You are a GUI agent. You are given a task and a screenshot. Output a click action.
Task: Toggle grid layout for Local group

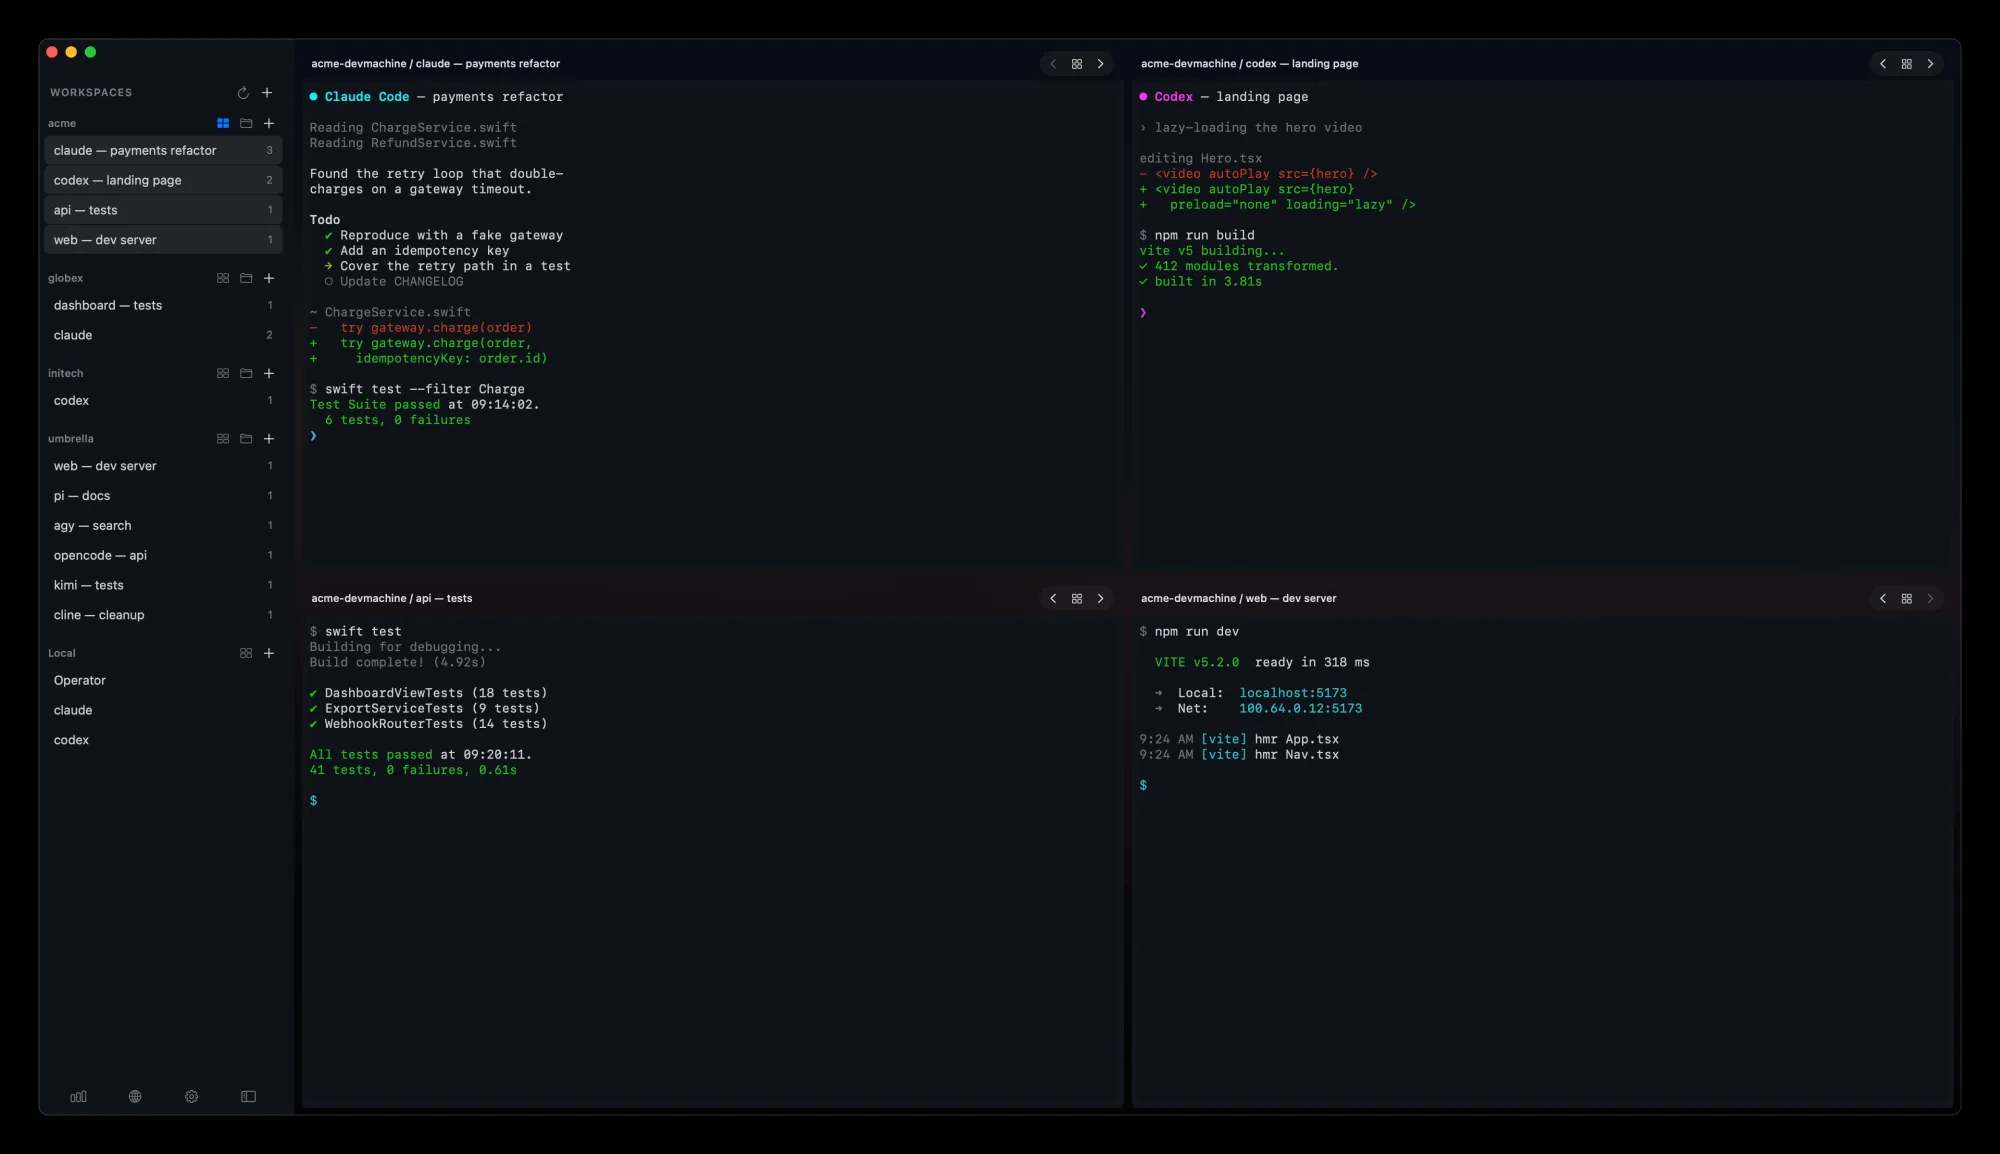click(246, 653)
